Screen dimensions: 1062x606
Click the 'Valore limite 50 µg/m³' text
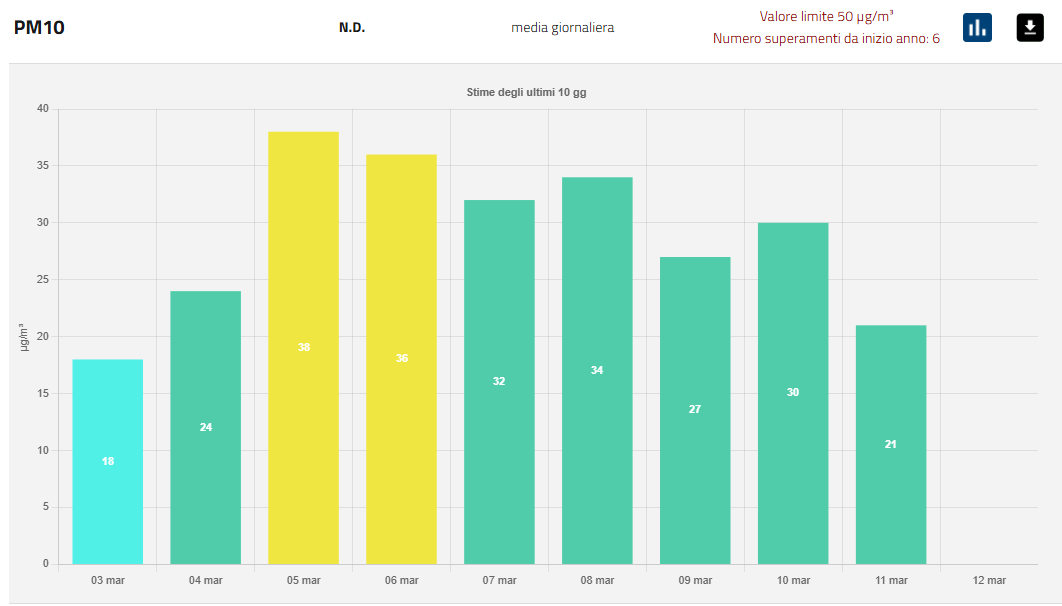(x=826, y=16)
